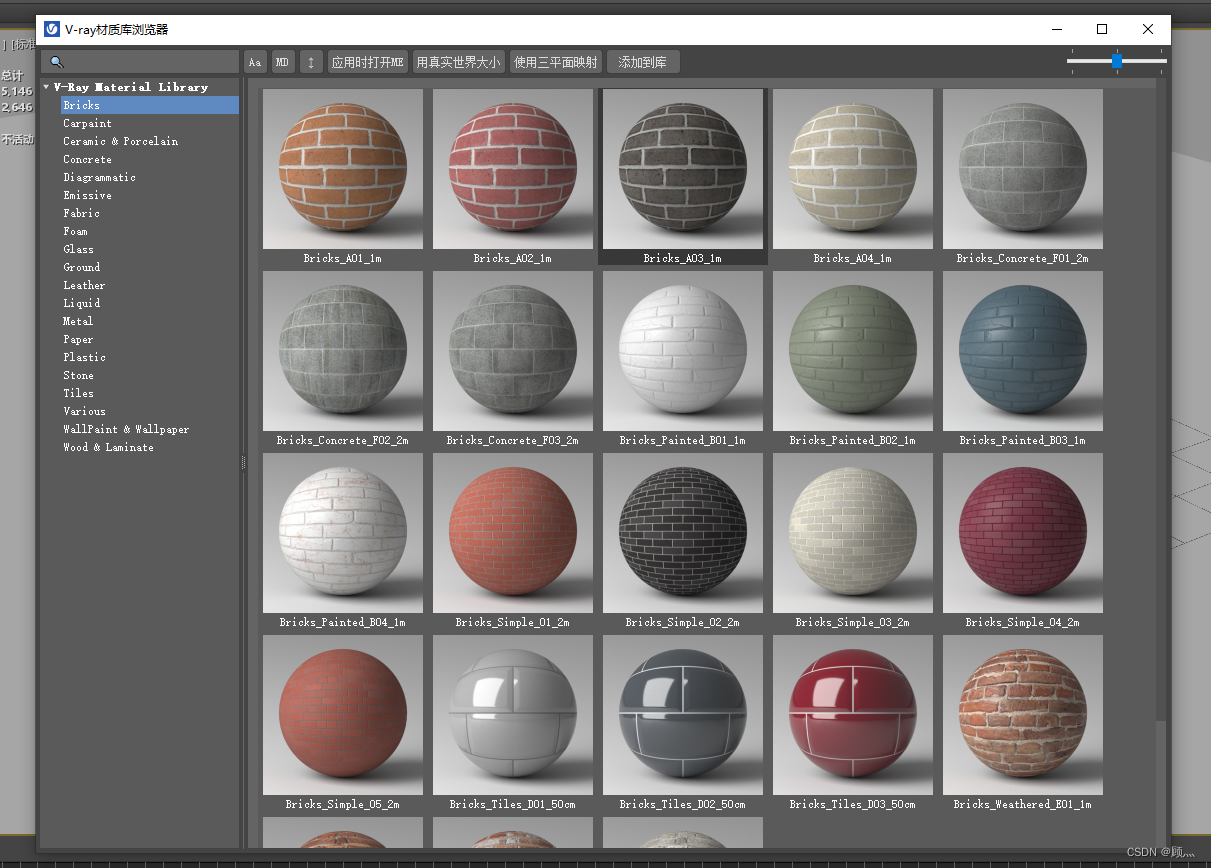Collapse the V-Ray Material Library tree
1211x868 pixels.
[46, 87]
